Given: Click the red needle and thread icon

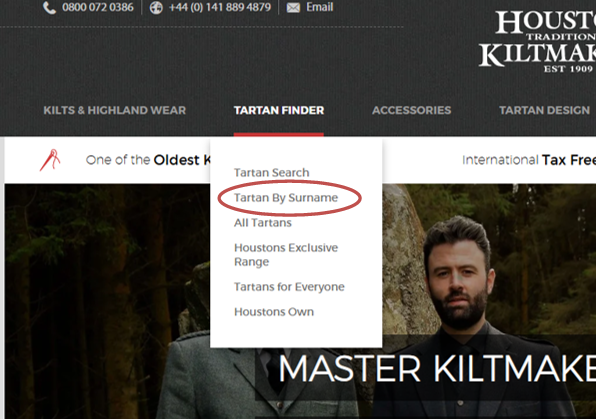Looking at the screenshot, I should click(x=50, y=160).
